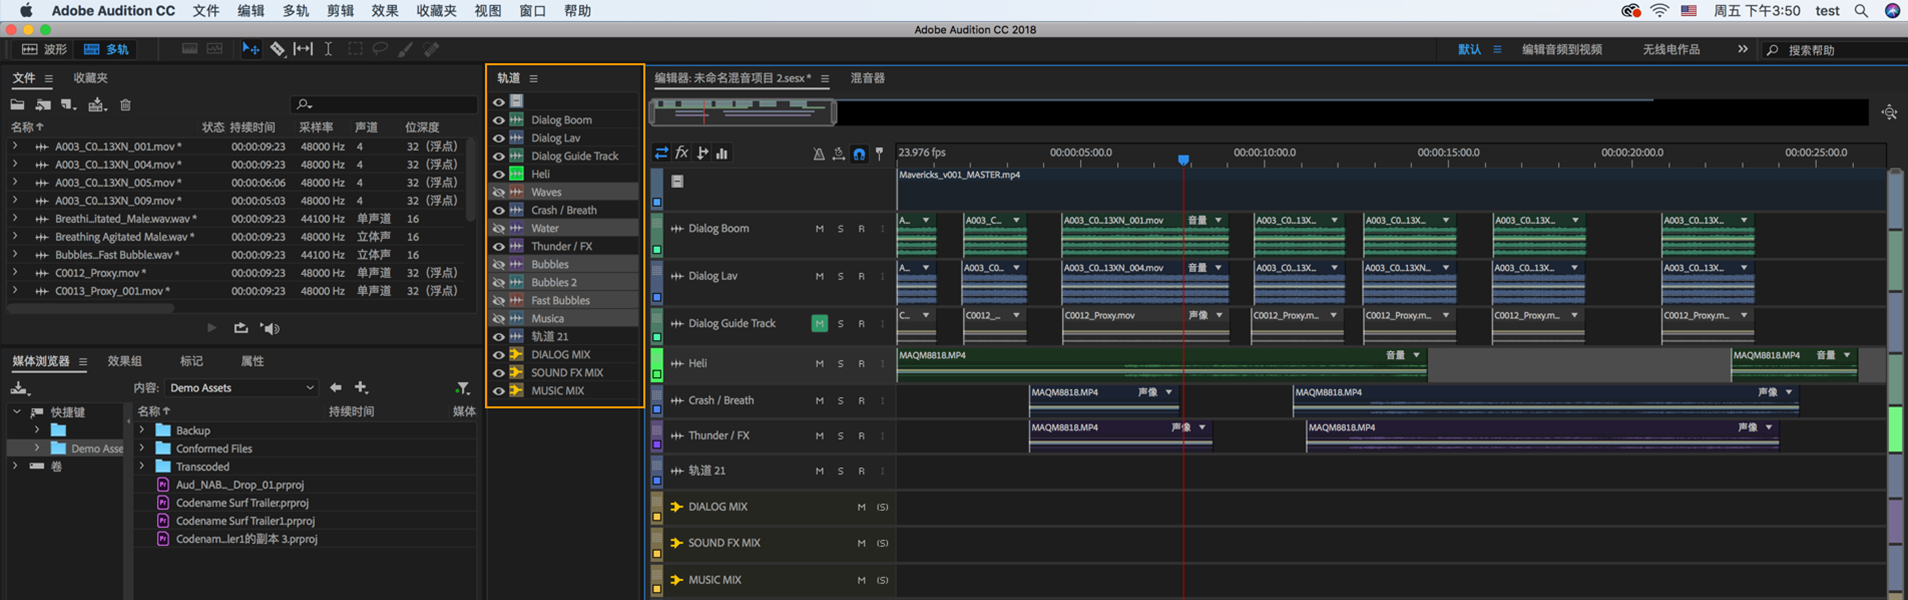Switch to the 效果组 tab
The image size is (1908, 600).
125,361
